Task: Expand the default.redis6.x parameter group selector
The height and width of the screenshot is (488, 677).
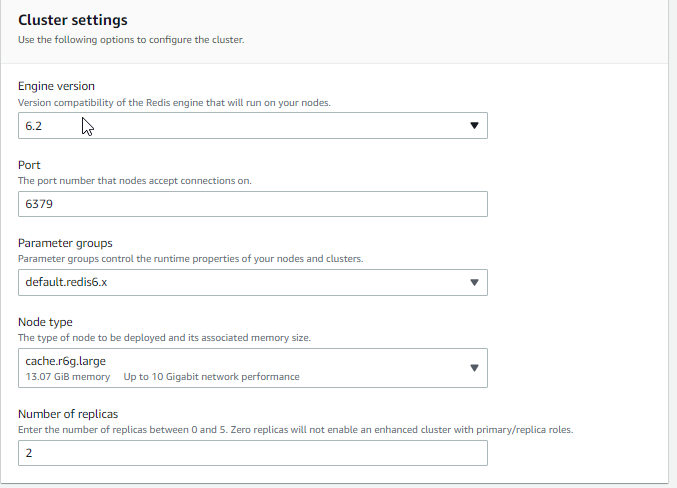Action: (253, 282)
